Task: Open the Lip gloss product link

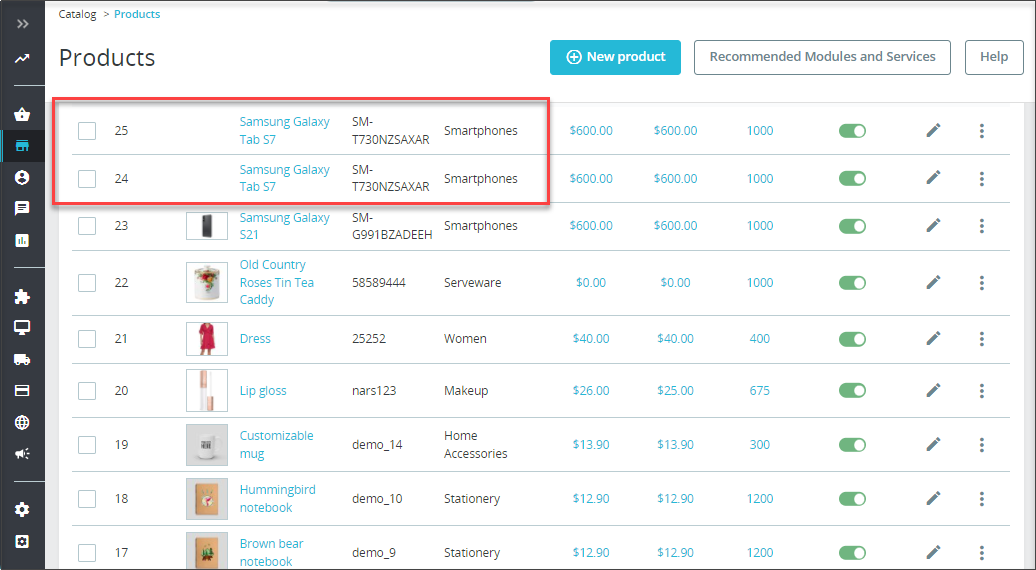Action: tap(263, 391)
